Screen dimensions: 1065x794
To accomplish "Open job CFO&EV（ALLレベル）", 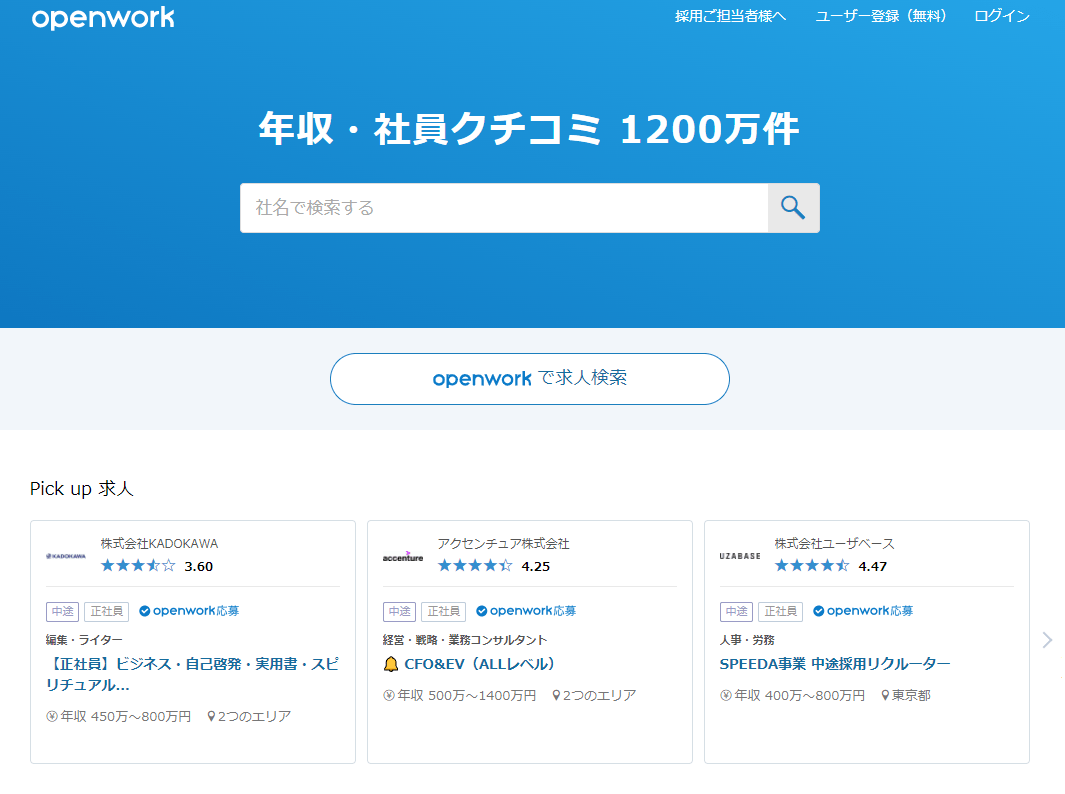I will [x=480, y=664].
